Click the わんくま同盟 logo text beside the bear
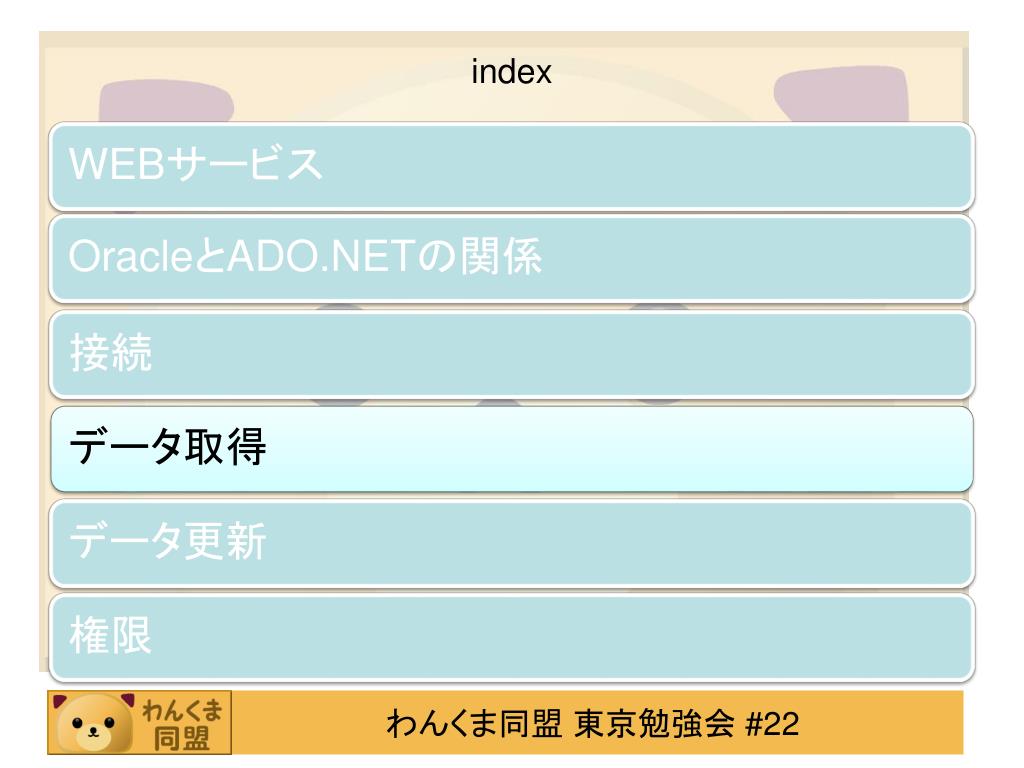1024x768 pixels. click(x=182, y=724)
